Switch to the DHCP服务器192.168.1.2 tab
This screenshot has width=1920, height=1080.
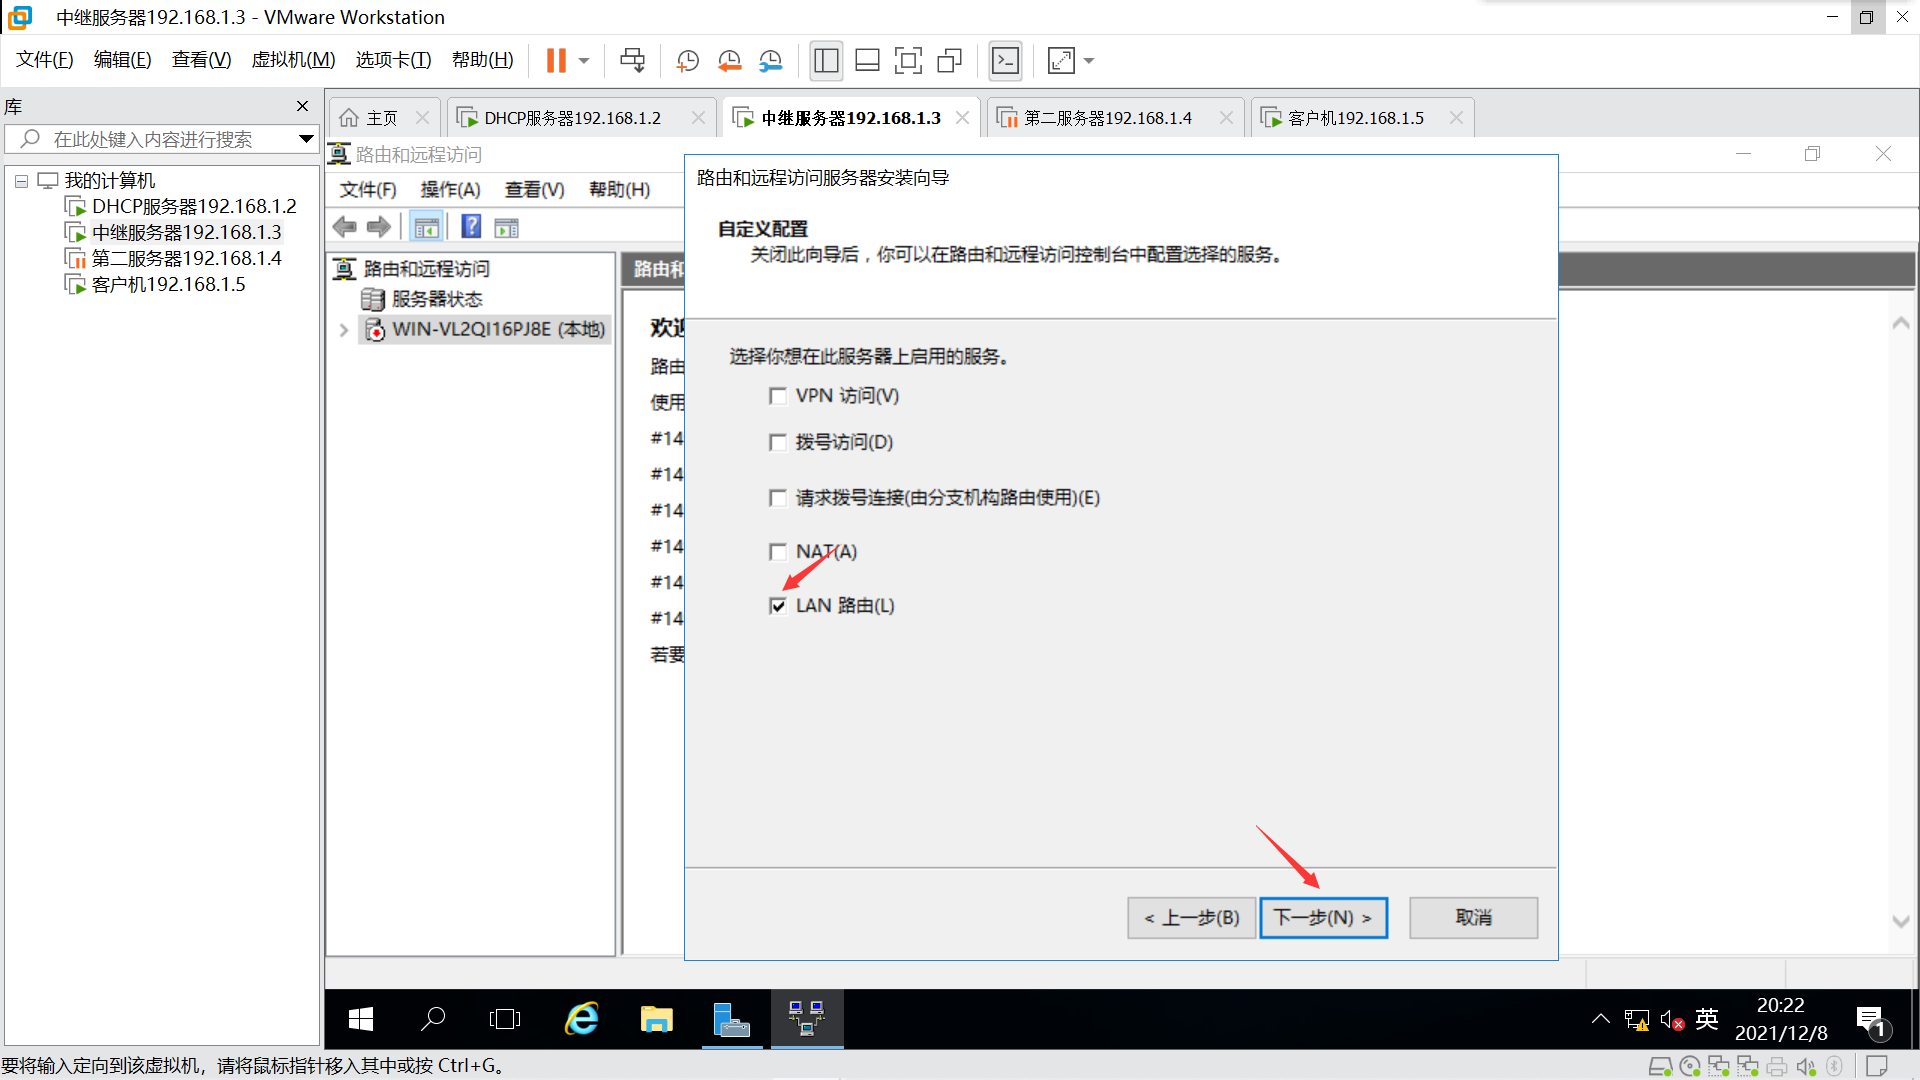click(x=572, y=118)
